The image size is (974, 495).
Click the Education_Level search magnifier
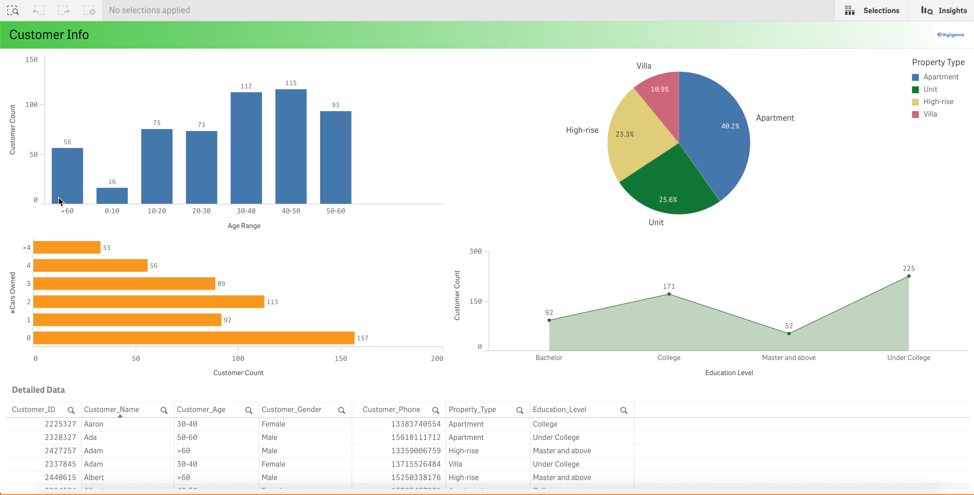624,410
